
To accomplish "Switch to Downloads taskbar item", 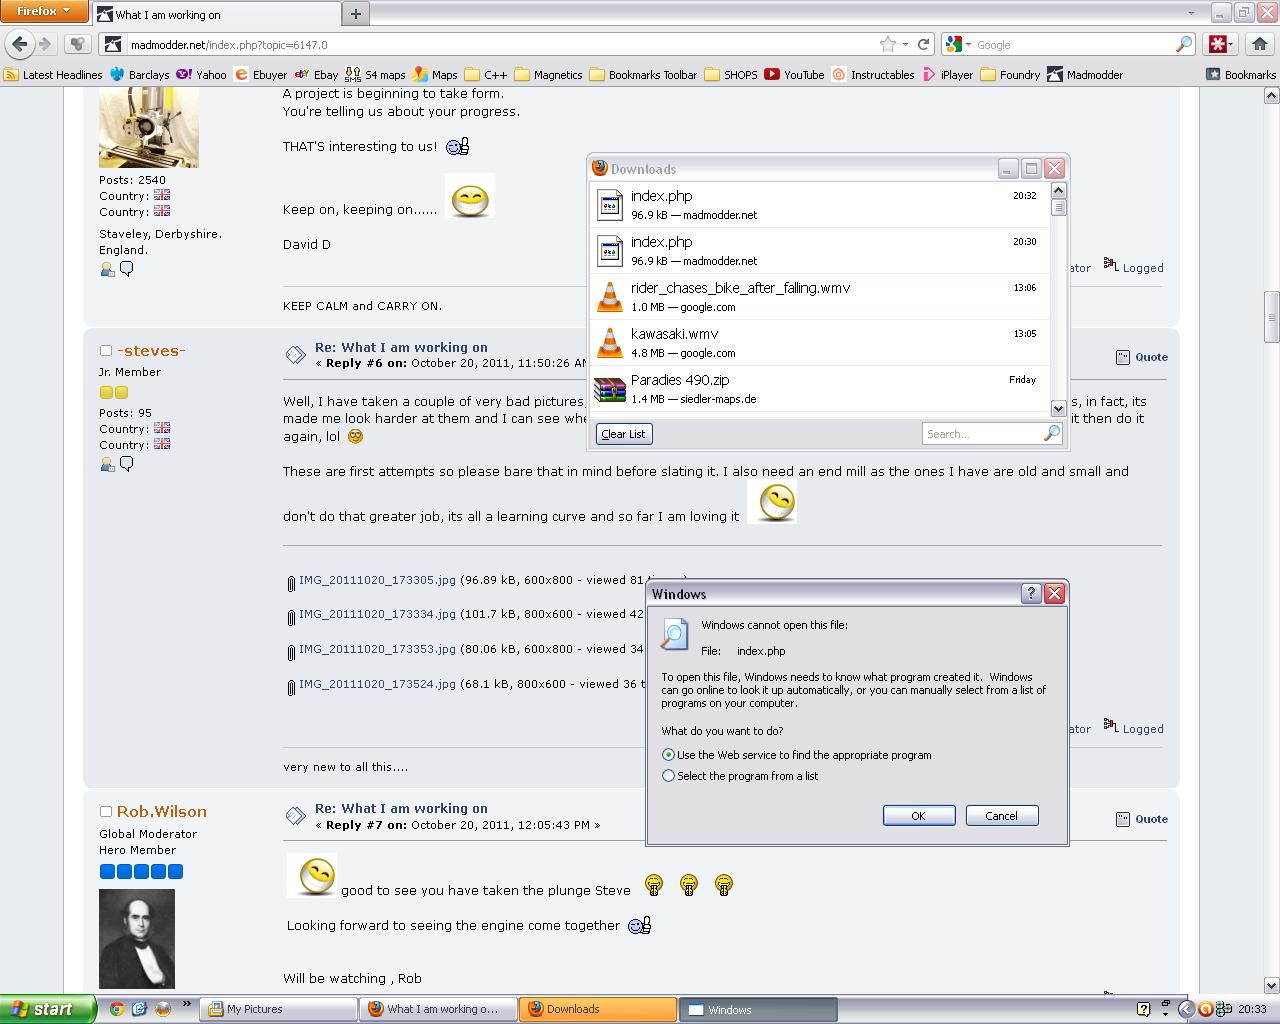I will [598, 1009].
